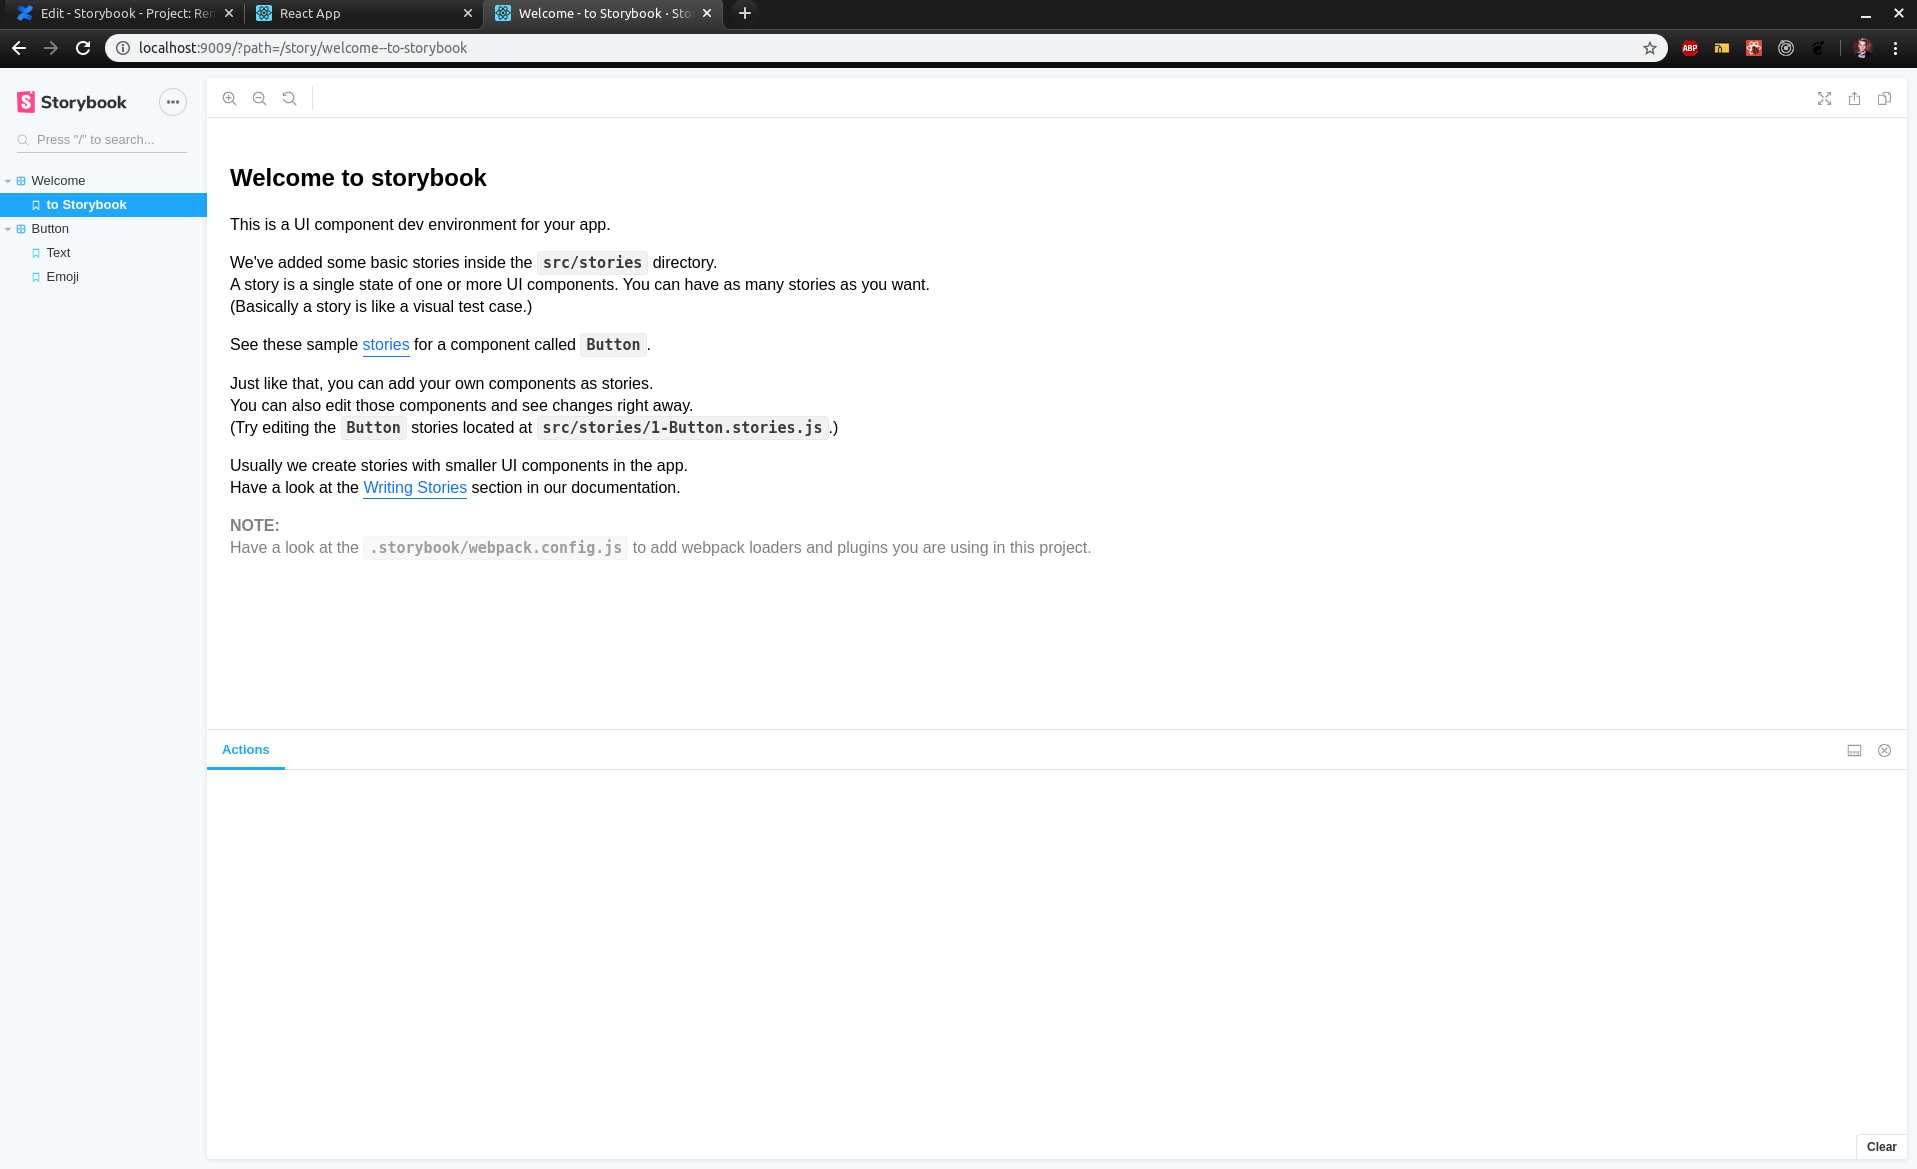Image resolution: width=1917 pixels, height=1169 pixels.
Task: Click the .storybook/webpack.config.js code text
Action: [x=496, y=548]
